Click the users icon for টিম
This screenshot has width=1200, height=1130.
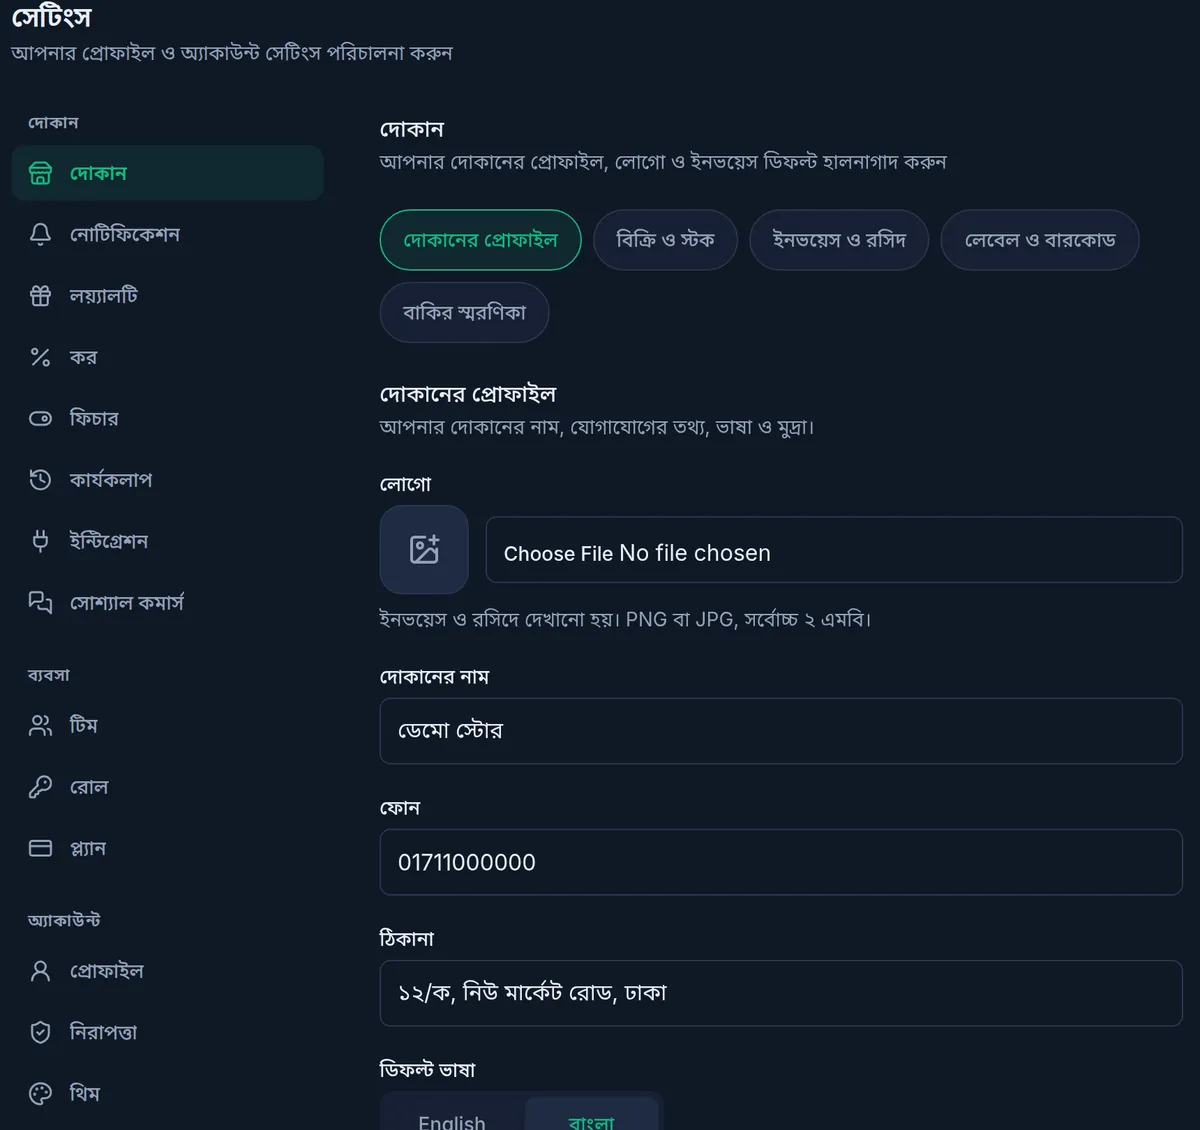[40, 725]
